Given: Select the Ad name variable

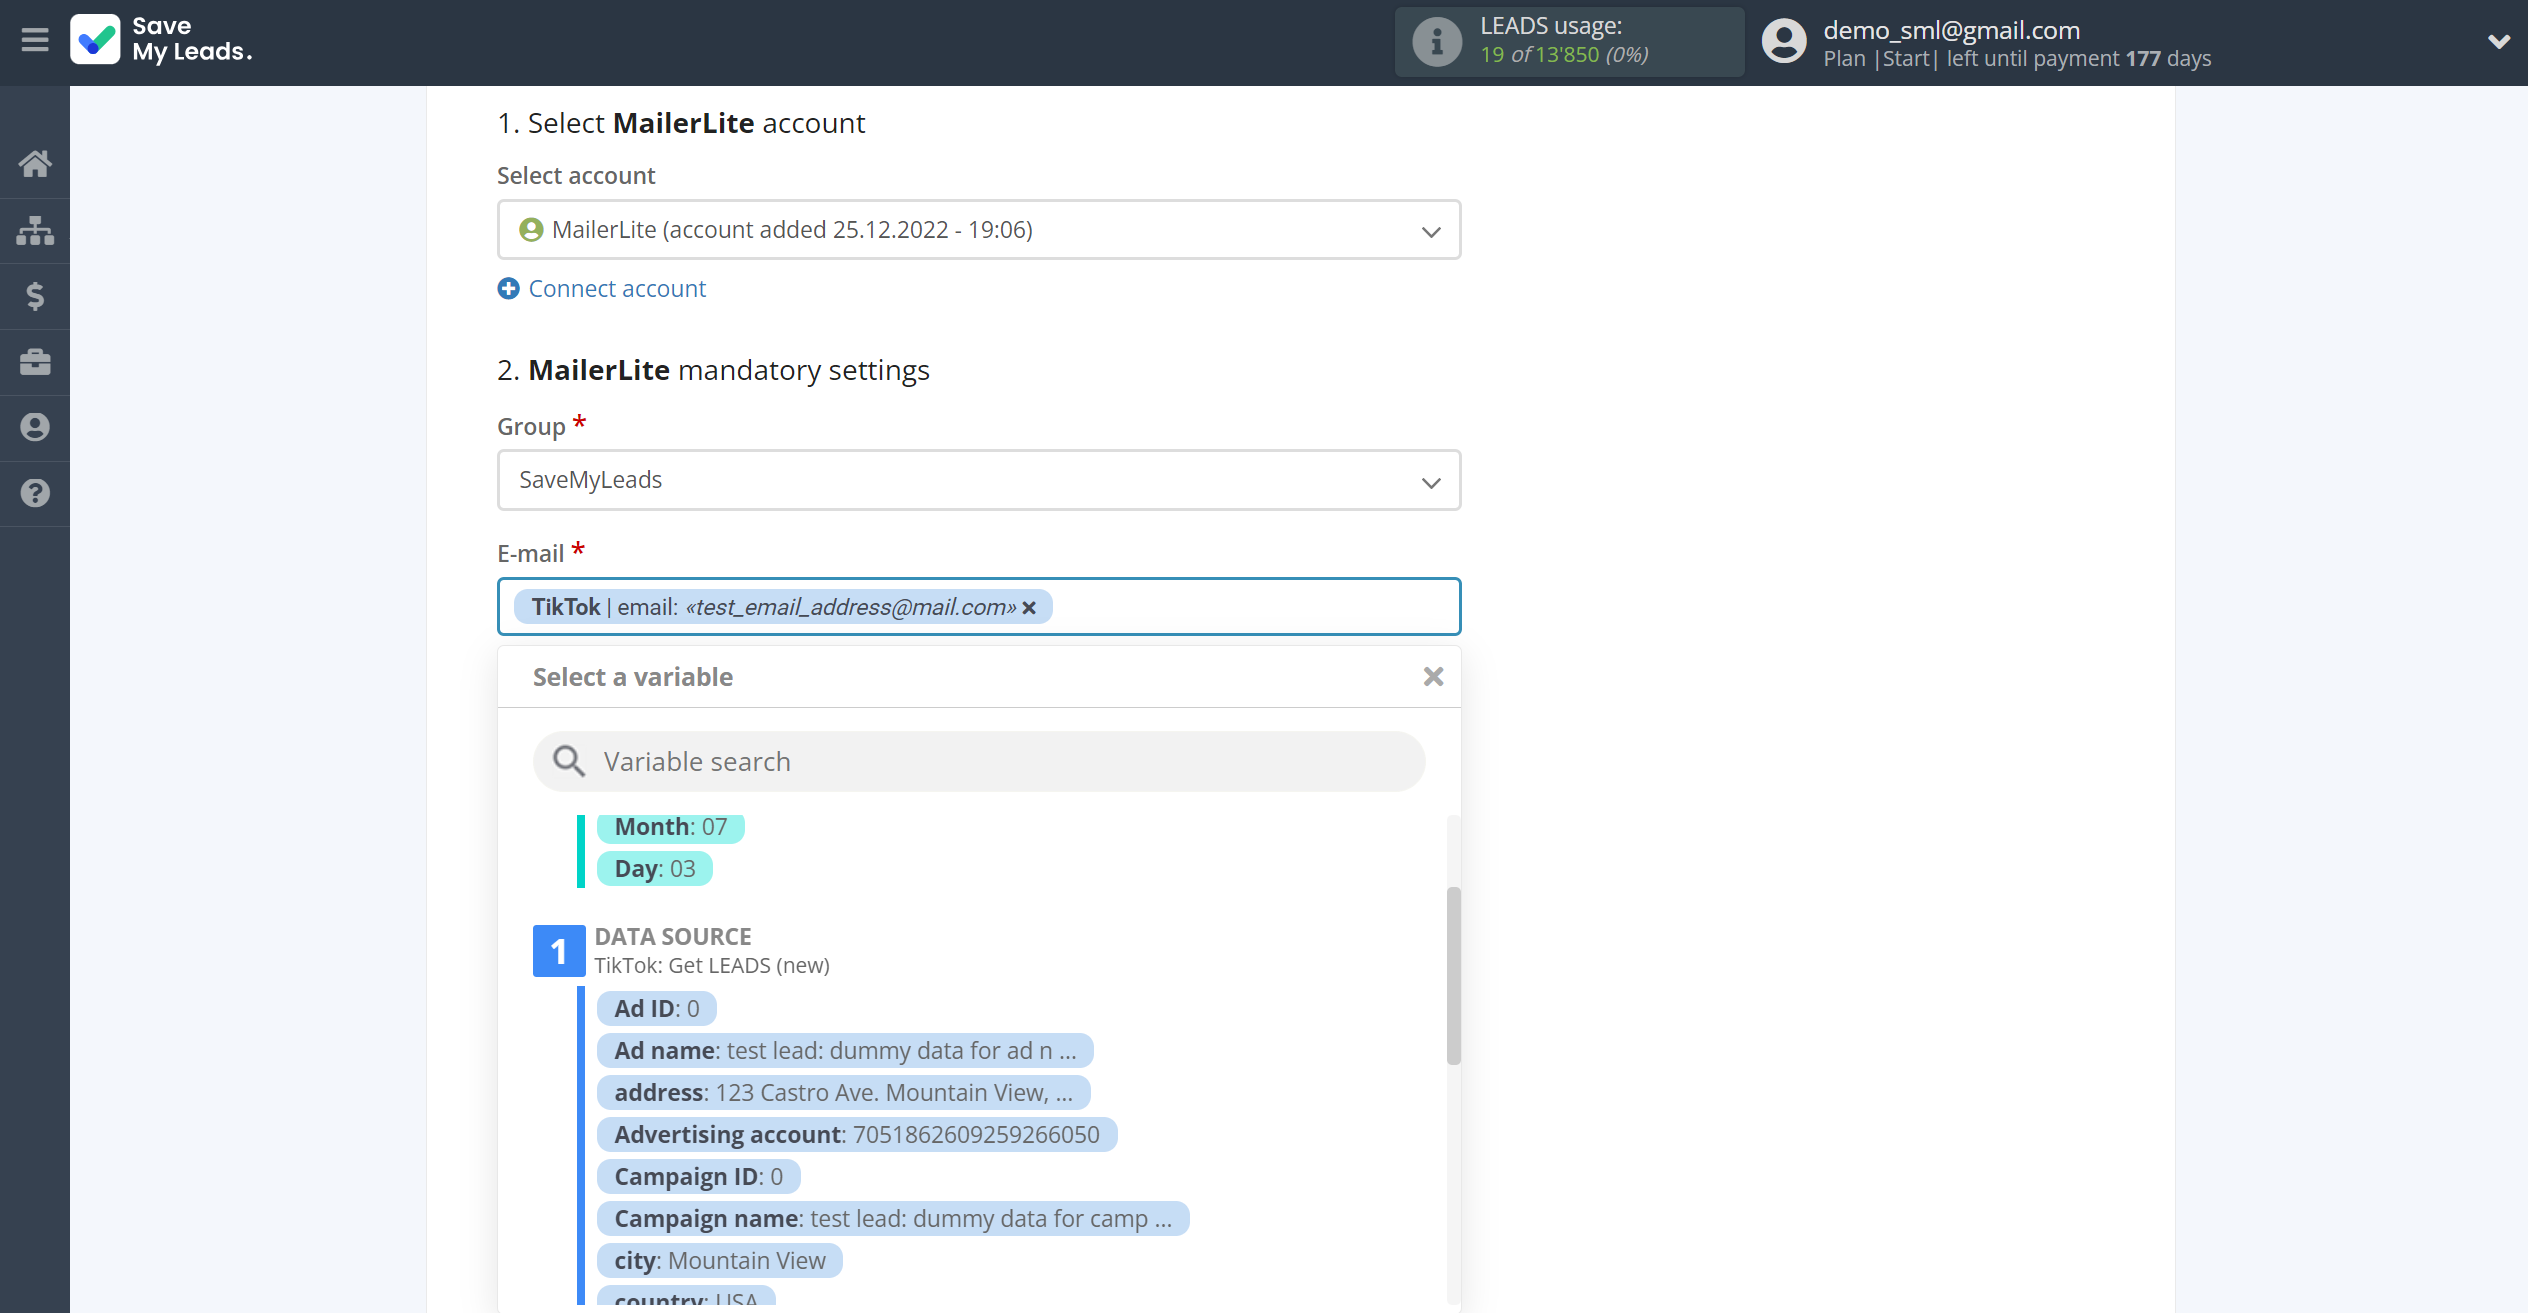Looking at the screenshot, I should pos(845,1051).
